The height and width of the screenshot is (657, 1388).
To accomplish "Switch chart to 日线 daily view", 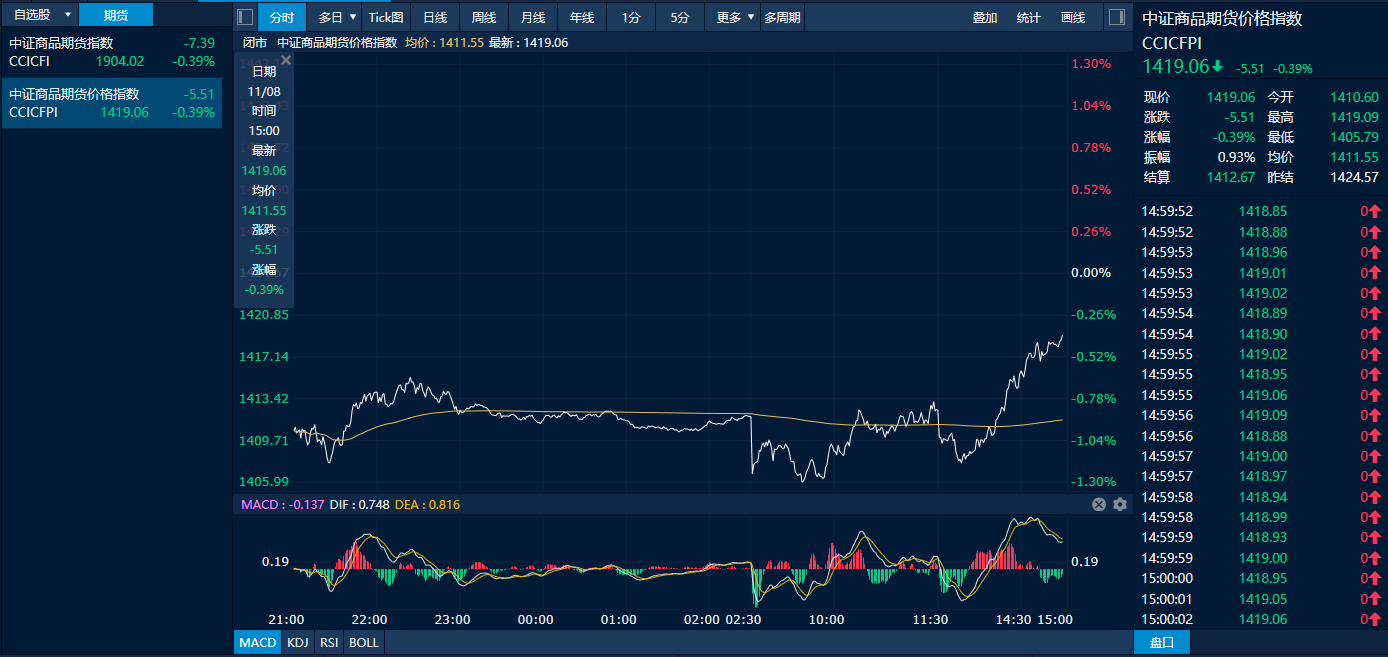I will (x=435, y=17).
